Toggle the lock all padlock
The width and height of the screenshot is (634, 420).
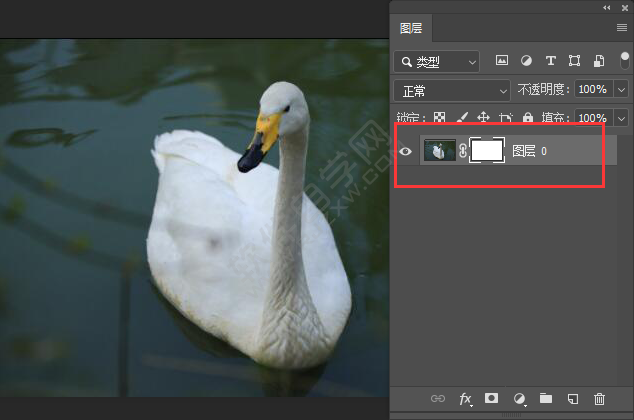528,118
